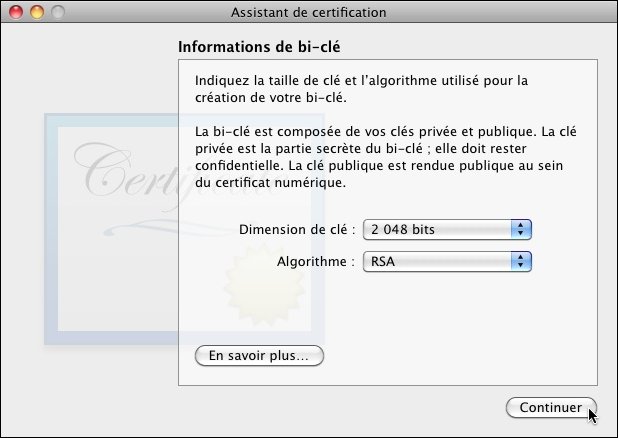Click the blue arrows on the 2 048 bits menu

(521, 229)
